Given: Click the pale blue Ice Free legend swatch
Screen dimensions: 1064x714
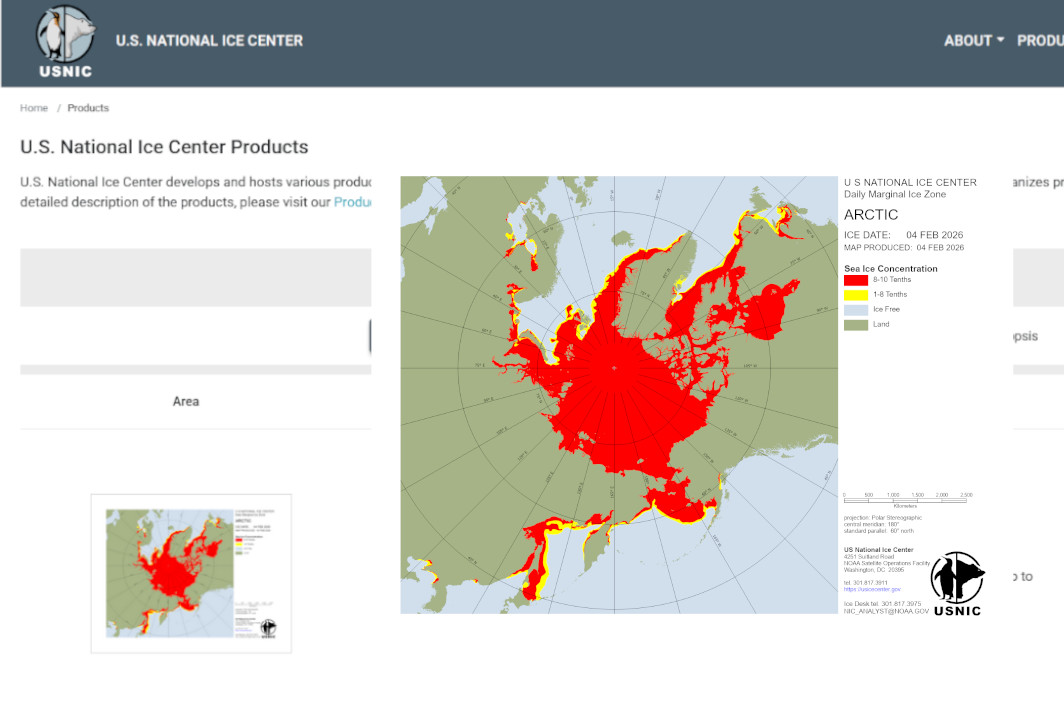Looking at the screenshot, I should pyautogui.click(x=856, y=309).
